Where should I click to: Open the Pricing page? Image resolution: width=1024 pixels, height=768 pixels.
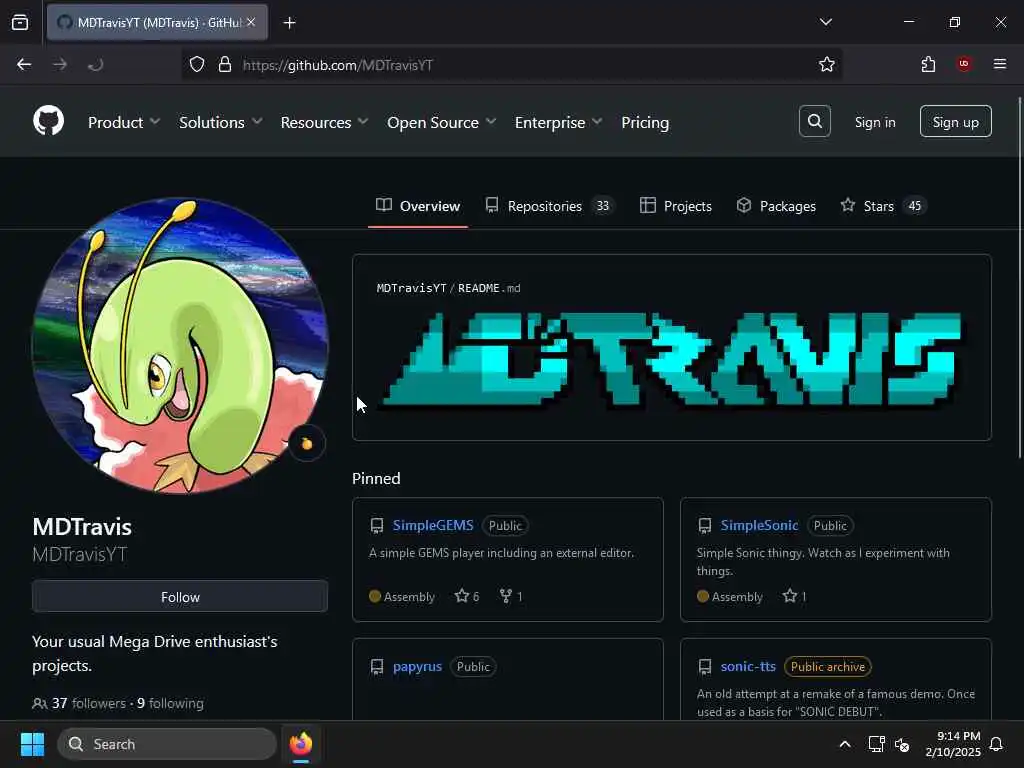pyautogui.click(x=645, y=122)
